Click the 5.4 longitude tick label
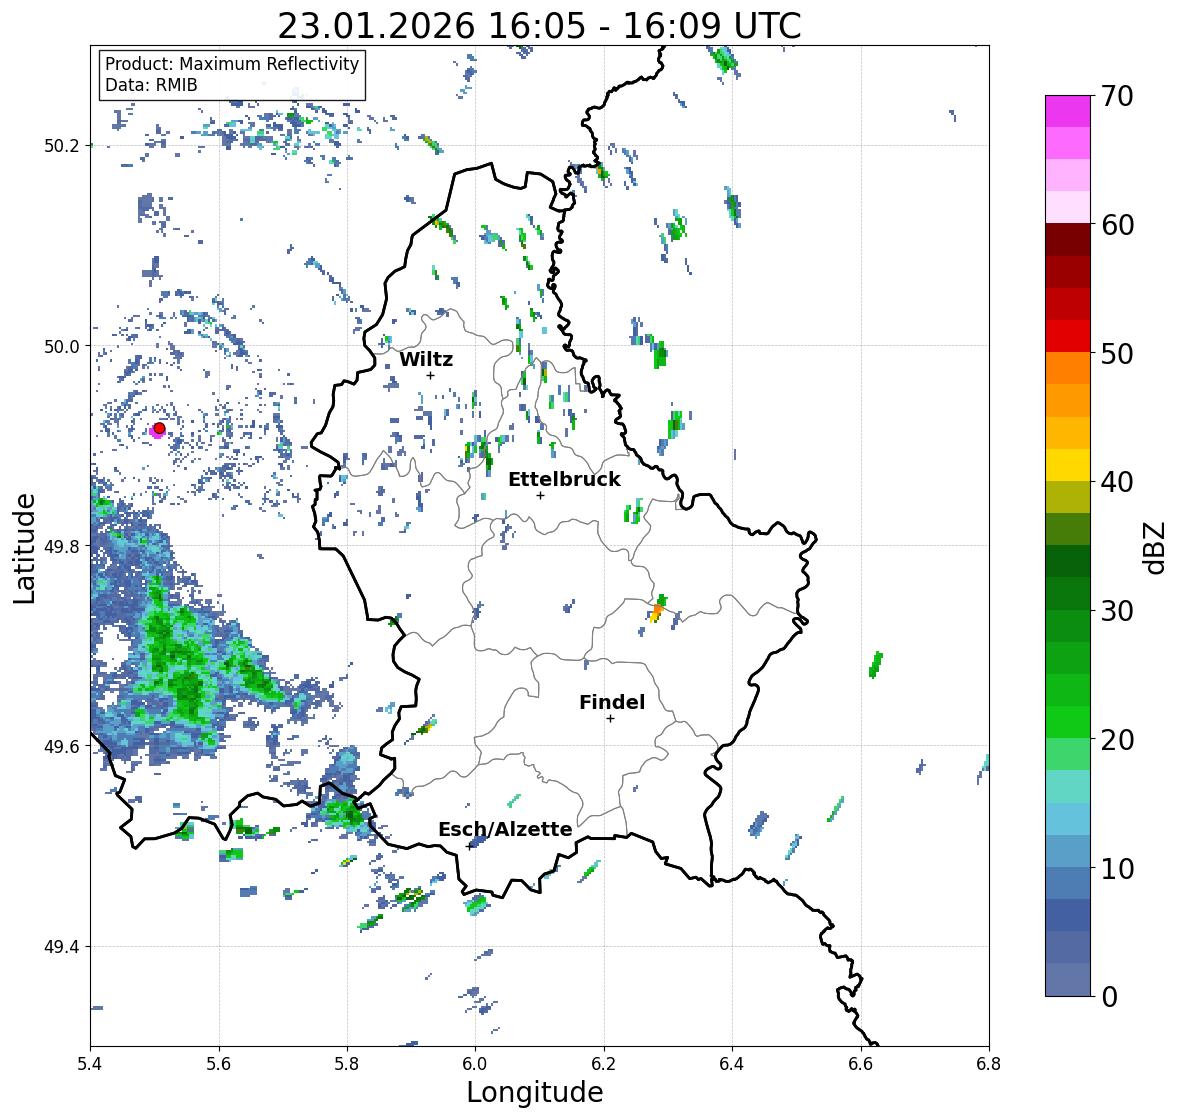1179x1117 pixels. pos(90,1063)
